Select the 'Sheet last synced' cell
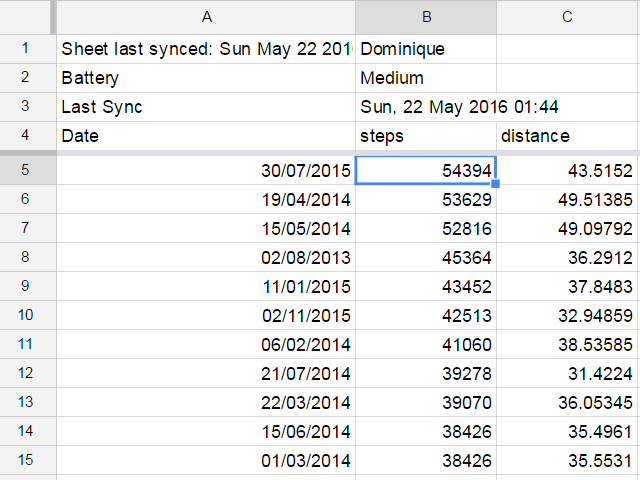 click(206, 48)
